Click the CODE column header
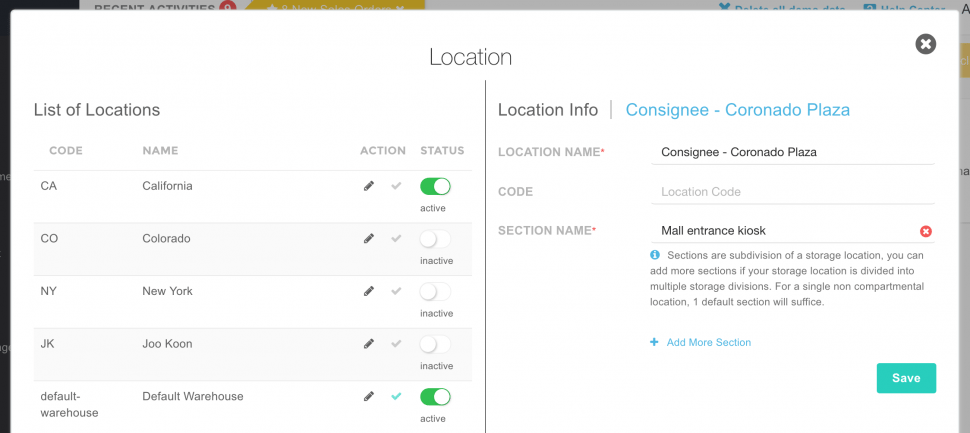The width and height of the screenshot is (970, 433). 66,150
